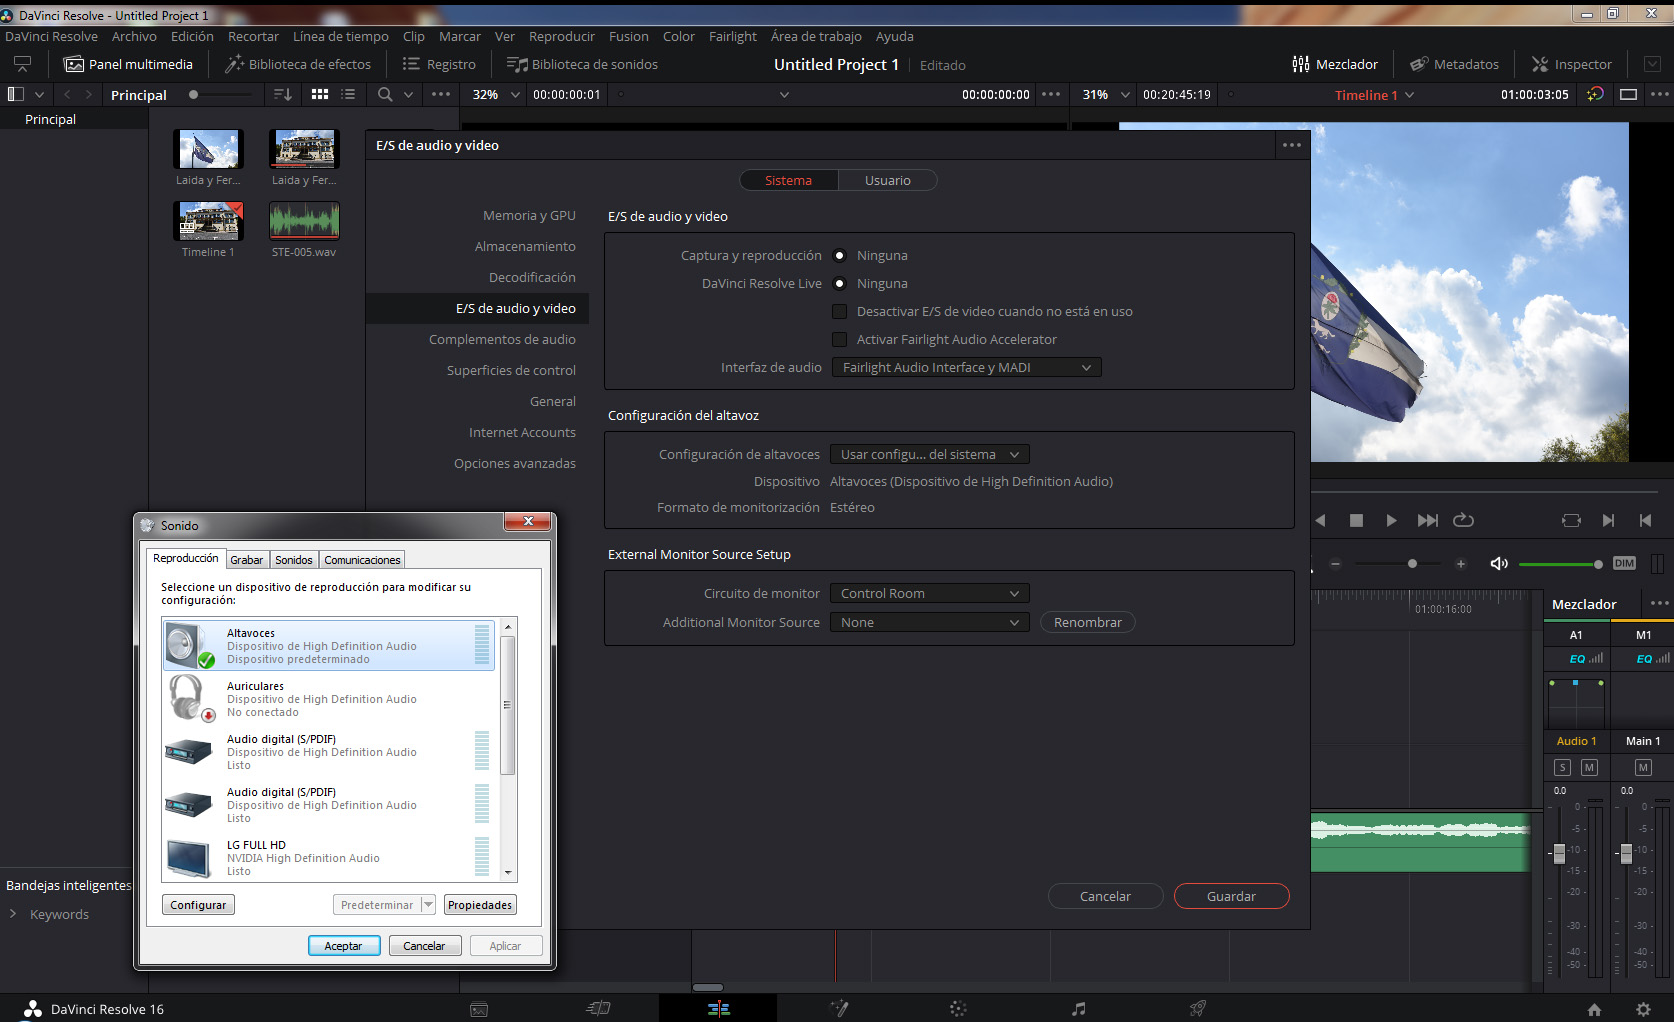Screen dimensions: 1674x1022
Task: Open the Fairlight menu
Action: pyautogui.click(x=733, y=37)
